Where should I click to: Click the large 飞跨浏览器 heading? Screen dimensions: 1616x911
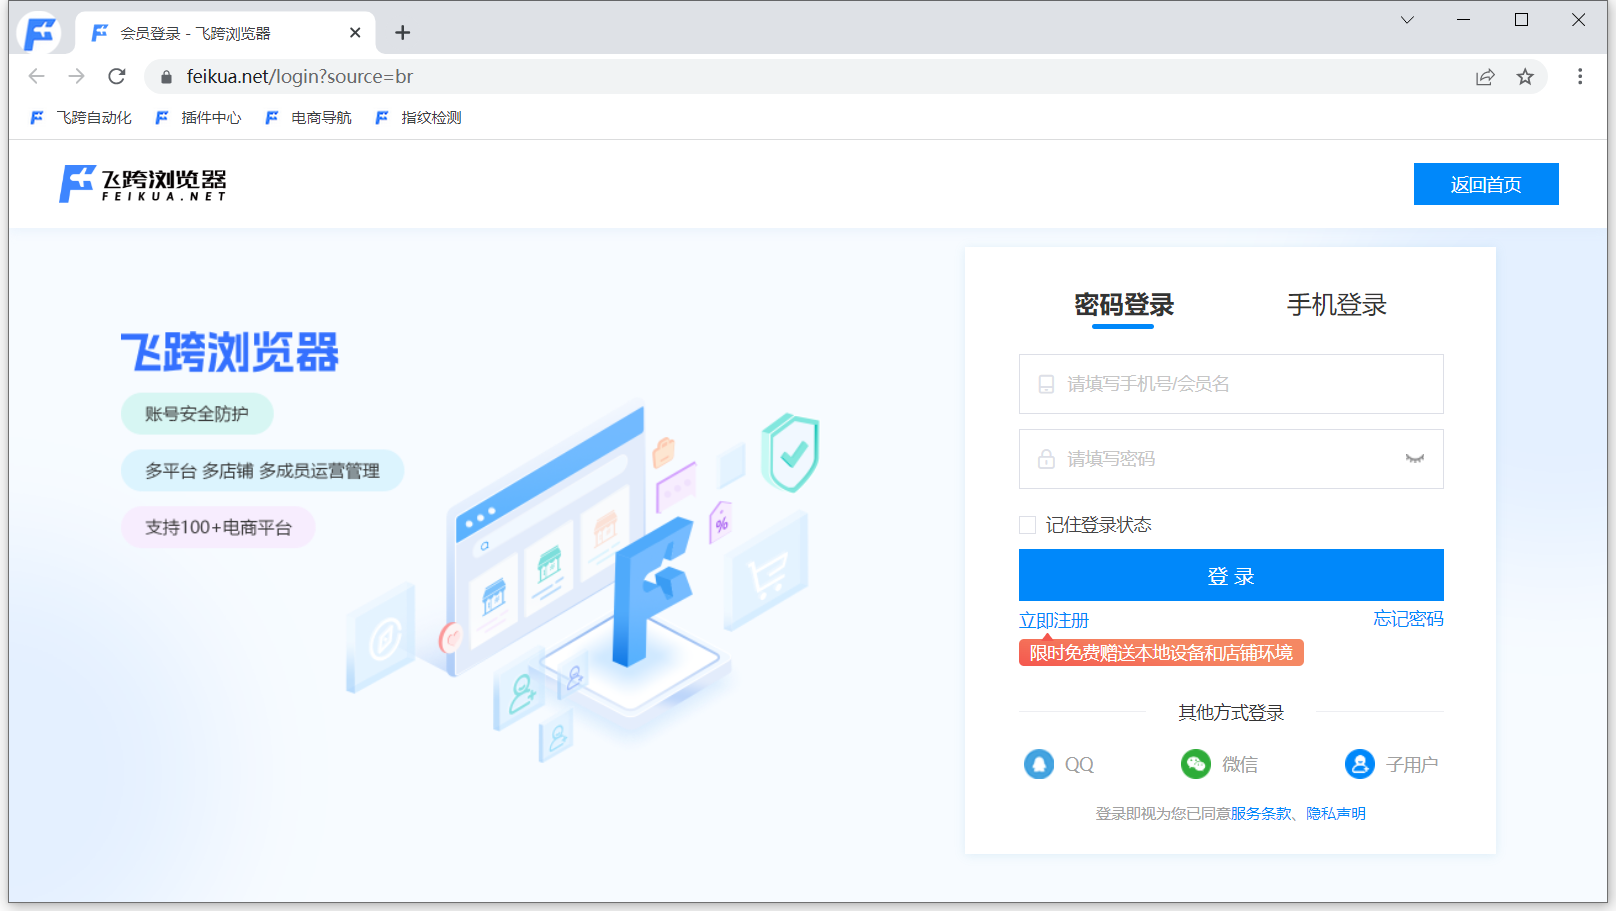tap(230, 352)
